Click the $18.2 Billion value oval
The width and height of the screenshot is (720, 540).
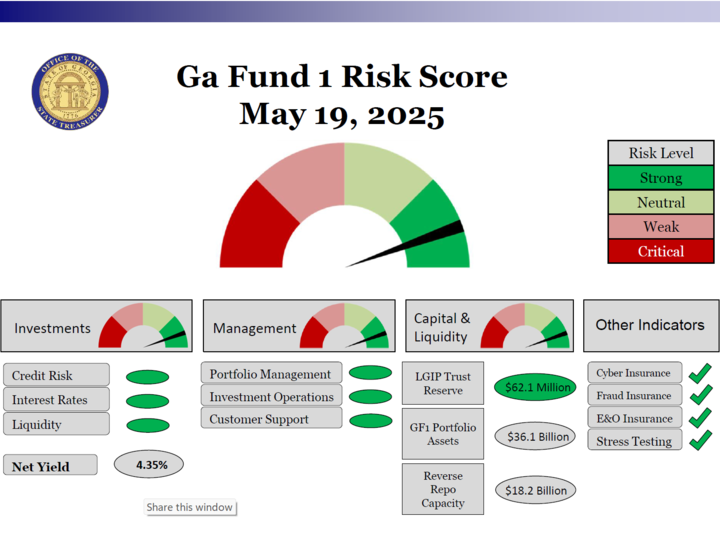coord(535,490)
